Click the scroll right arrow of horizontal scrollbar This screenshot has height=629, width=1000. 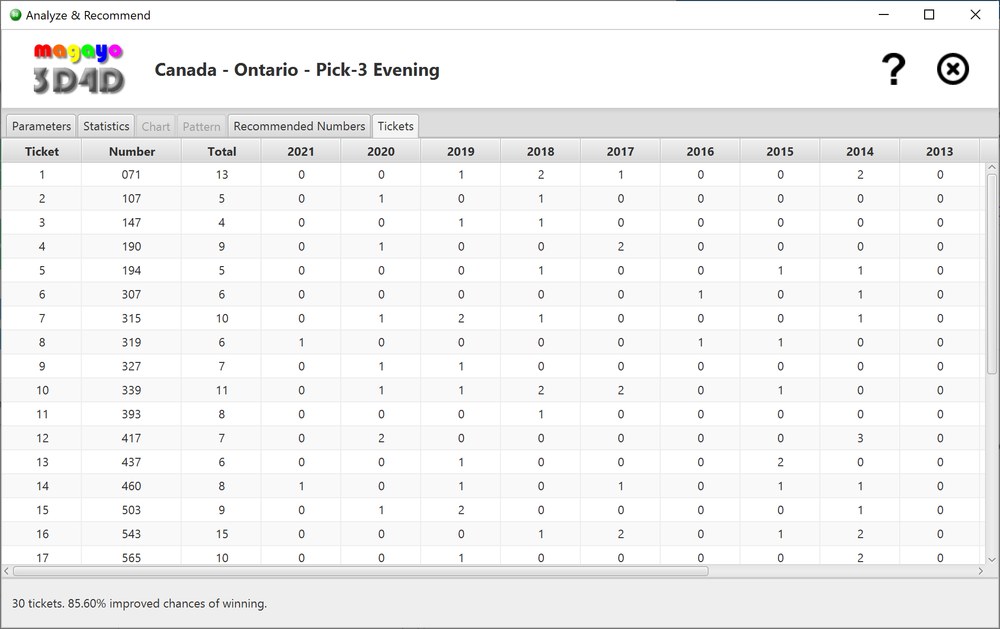979,571
